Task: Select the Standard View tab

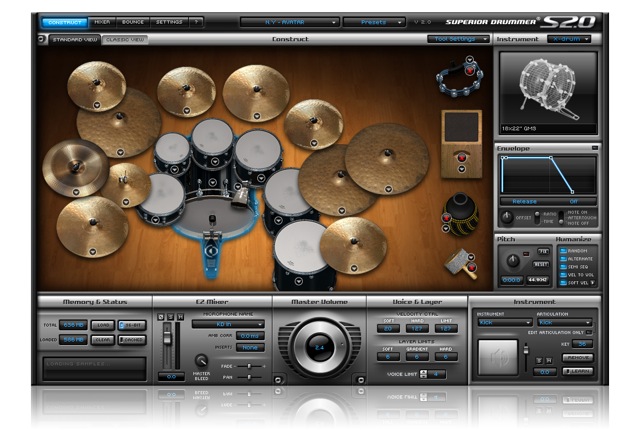Action: point(75,40)
